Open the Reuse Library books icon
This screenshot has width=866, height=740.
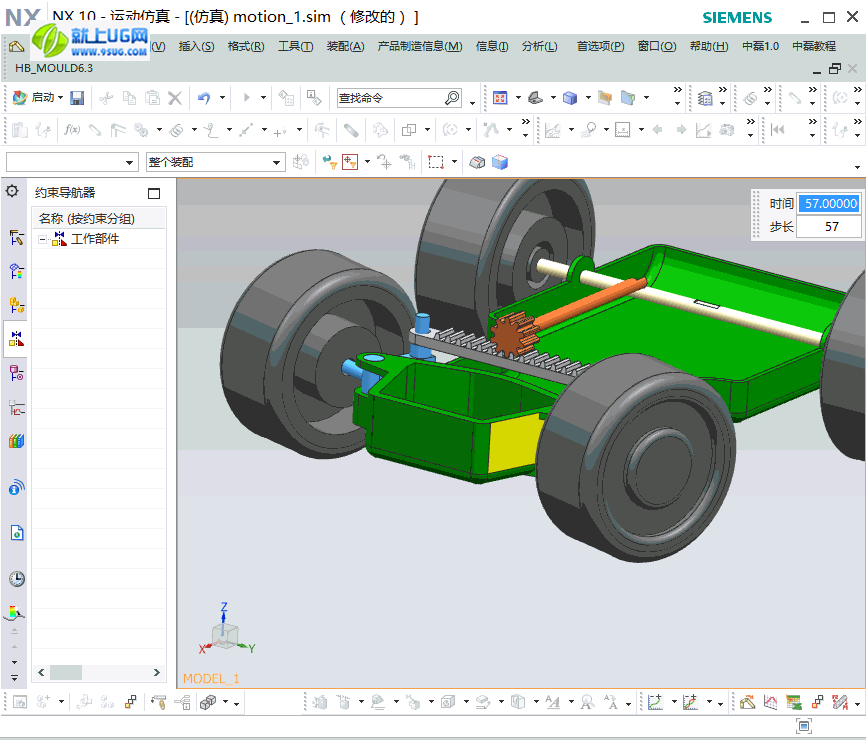click(16, 441)
